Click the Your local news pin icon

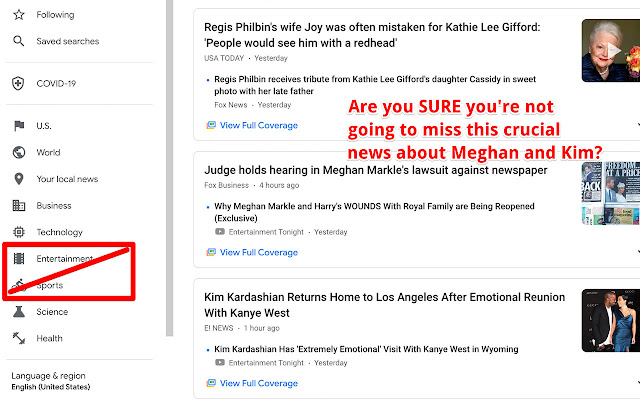click(19, 179)
